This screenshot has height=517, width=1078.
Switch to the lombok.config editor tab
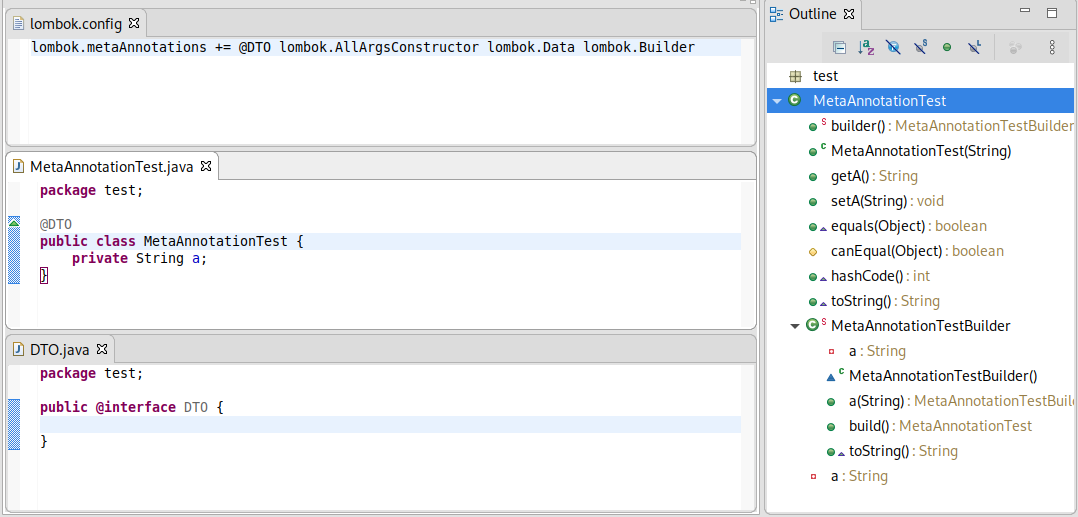tap(76, 24)
